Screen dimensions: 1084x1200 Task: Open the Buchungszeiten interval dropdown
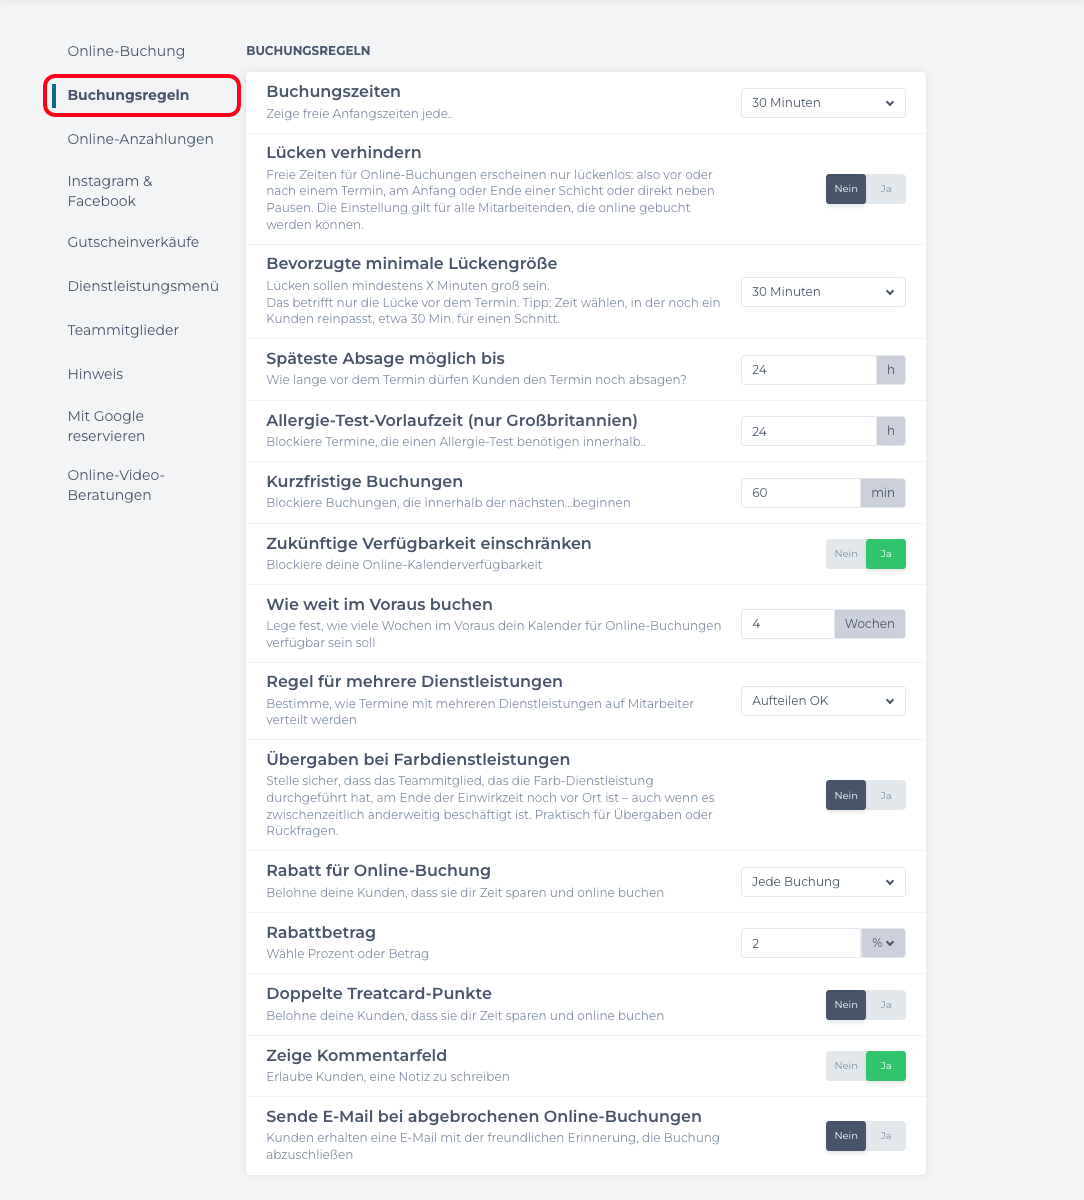tap(822, 103)
